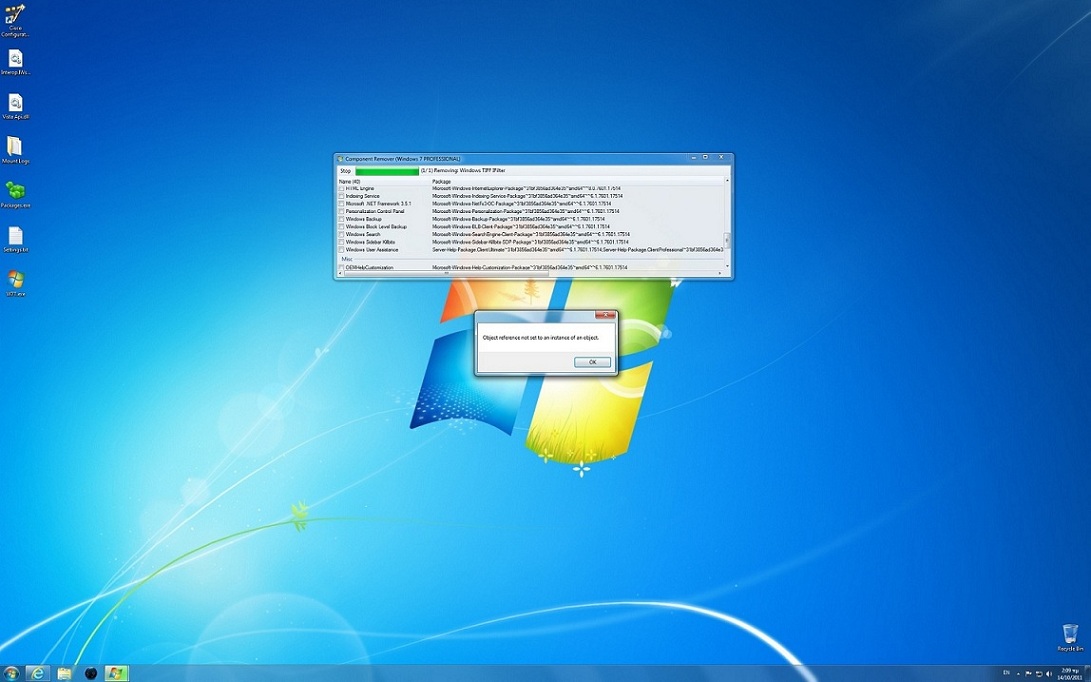Click the Stop button in Component Remover
The image size is (1091, 682).
[346, 170]
